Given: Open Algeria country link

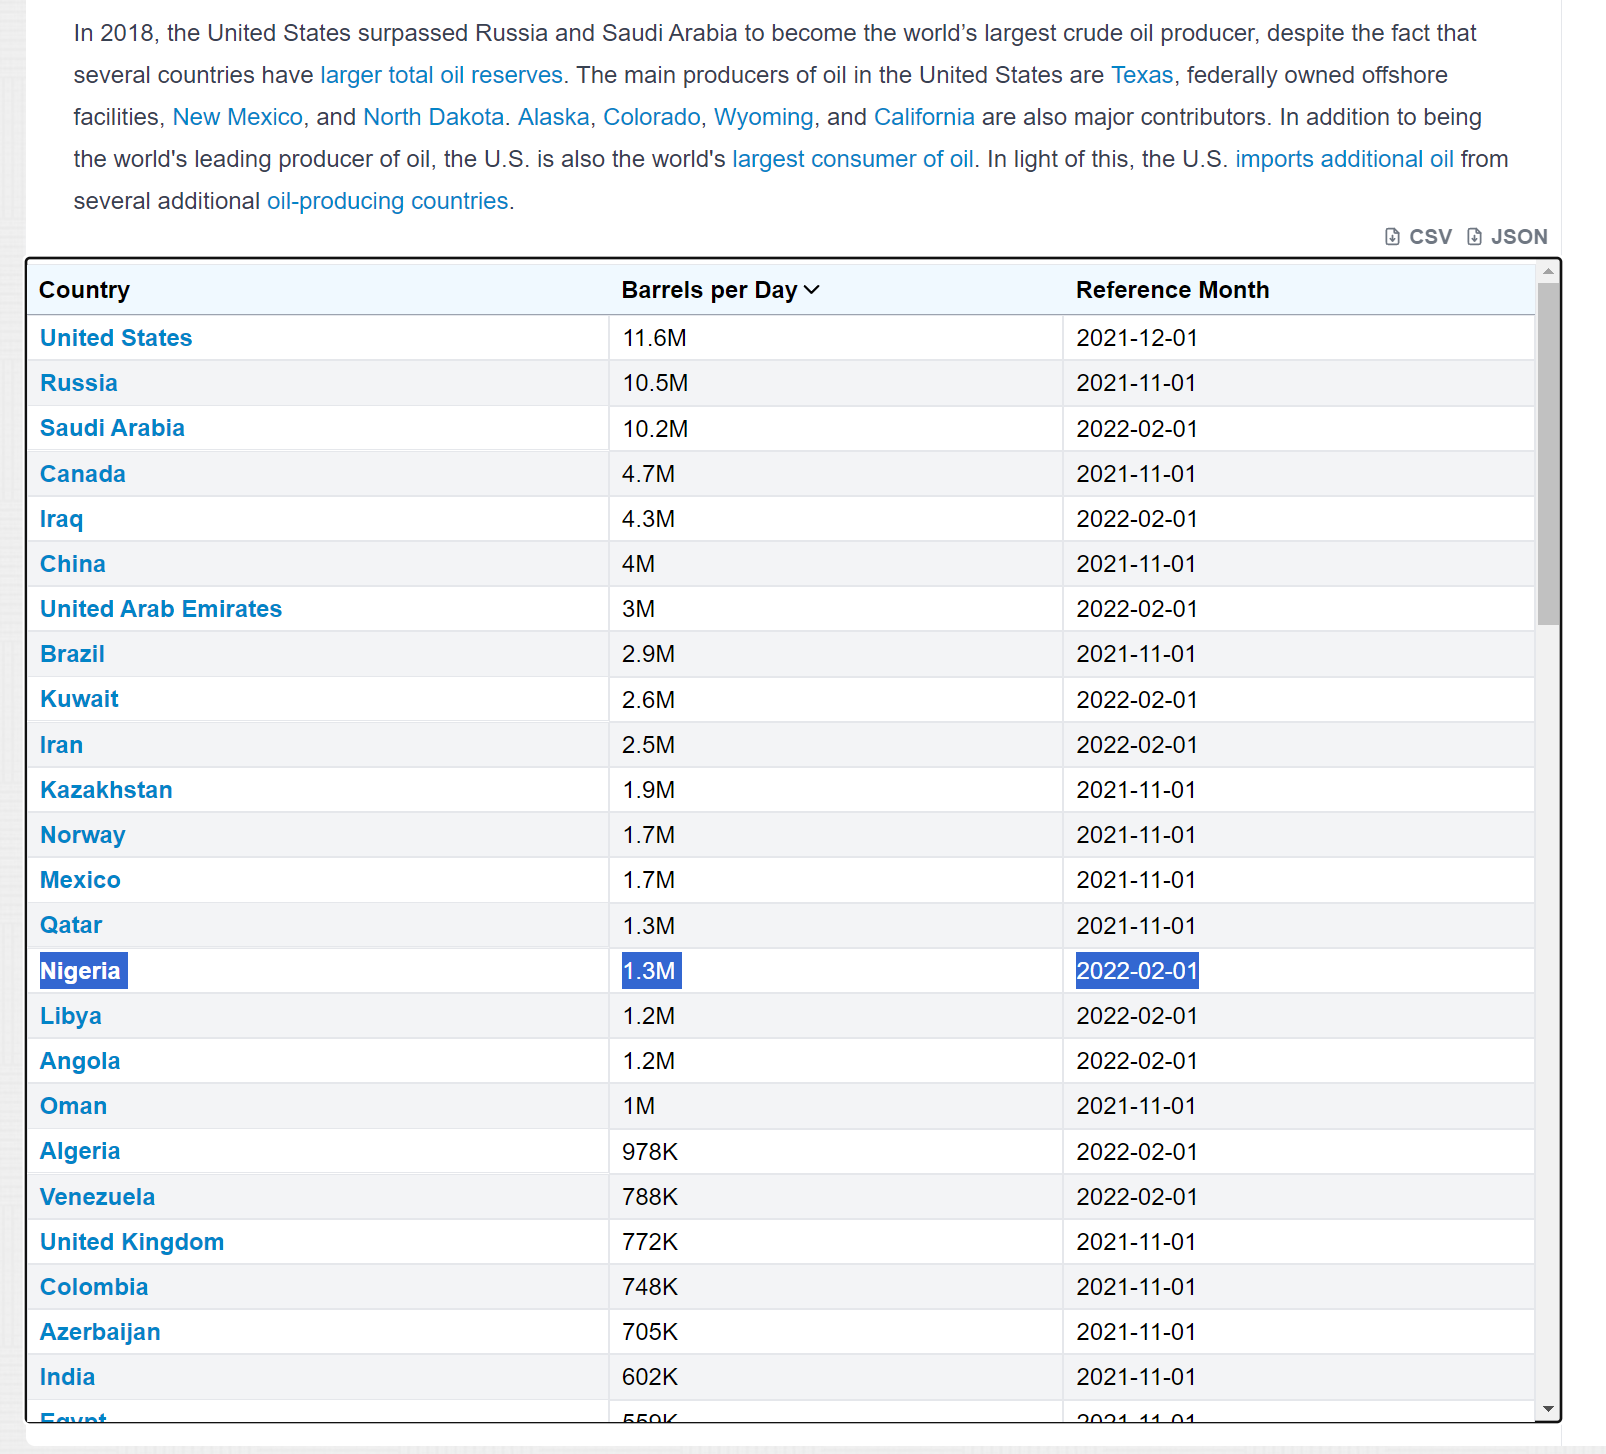Looking at the screenshot, I should point(80,1151).
